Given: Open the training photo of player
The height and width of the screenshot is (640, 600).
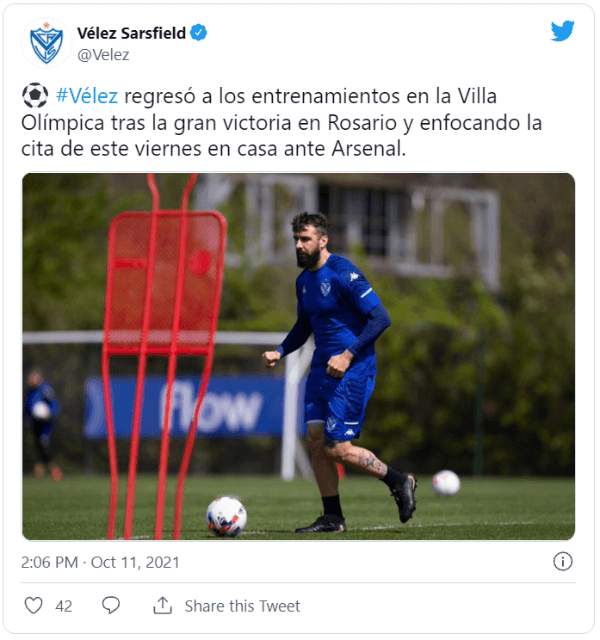Looking at the screenshot, I should (298, 357).
